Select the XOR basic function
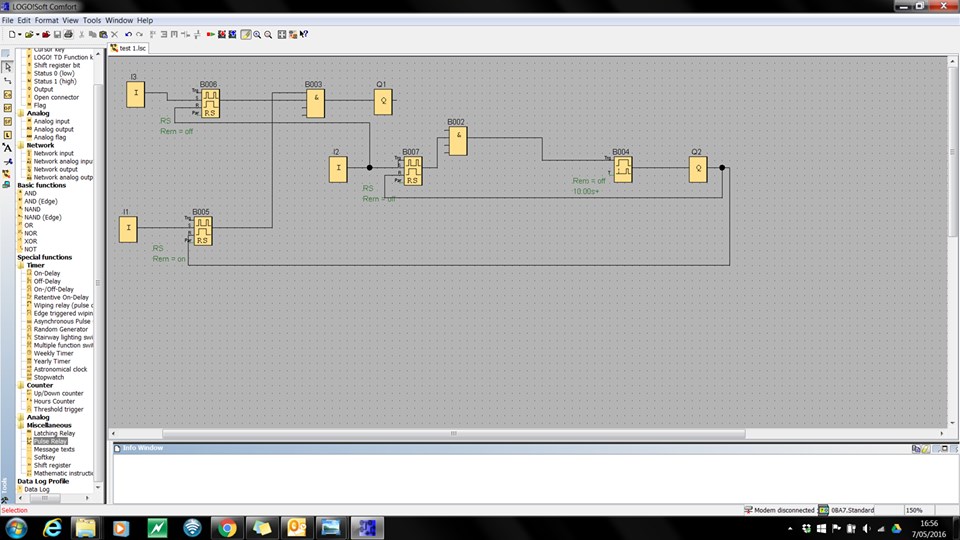Screen dimensions: 960x540 pos(31,241)
